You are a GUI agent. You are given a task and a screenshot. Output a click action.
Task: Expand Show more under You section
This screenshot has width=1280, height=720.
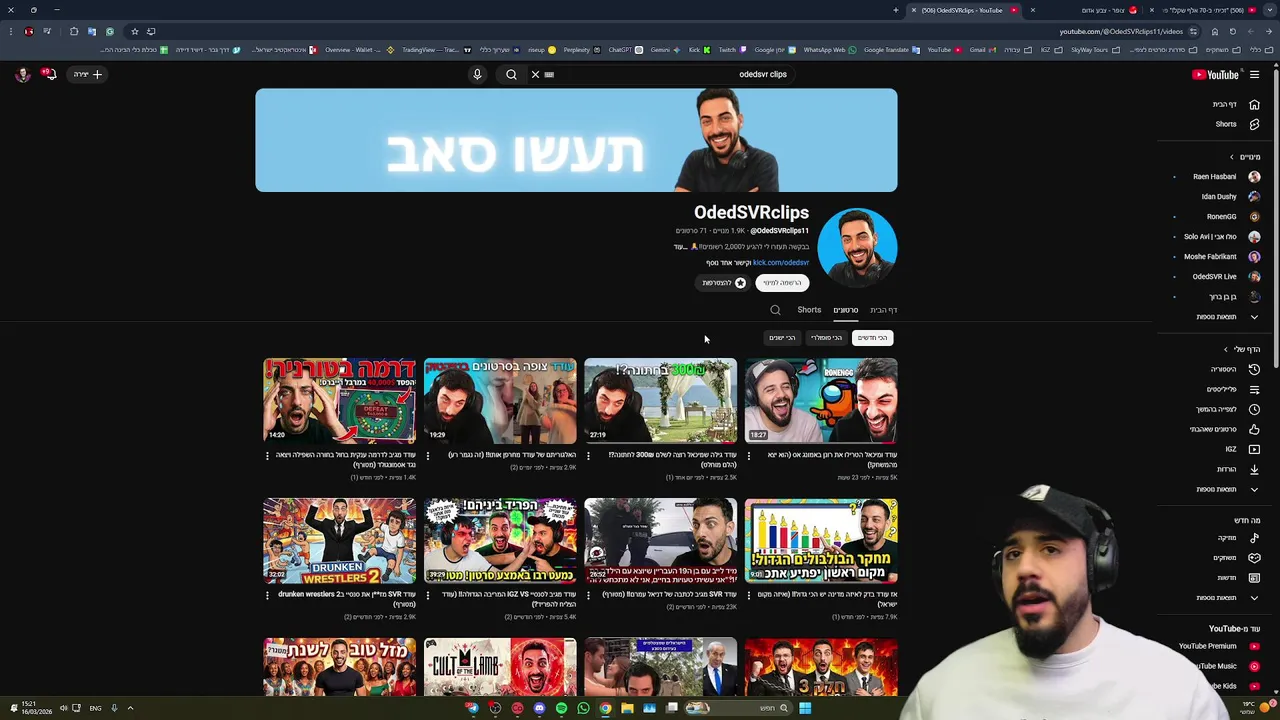[1227, 489]
